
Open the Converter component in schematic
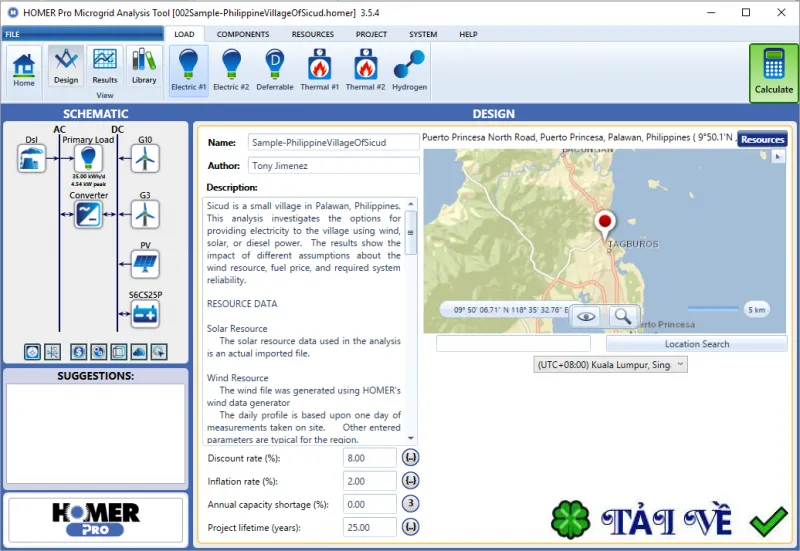click(88, 214)
